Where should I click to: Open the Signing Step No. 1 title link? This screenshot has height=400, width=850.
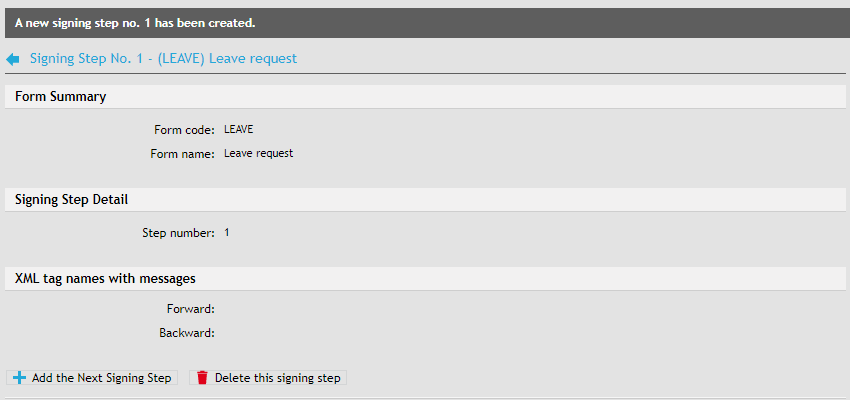click(x=163, y=59)
